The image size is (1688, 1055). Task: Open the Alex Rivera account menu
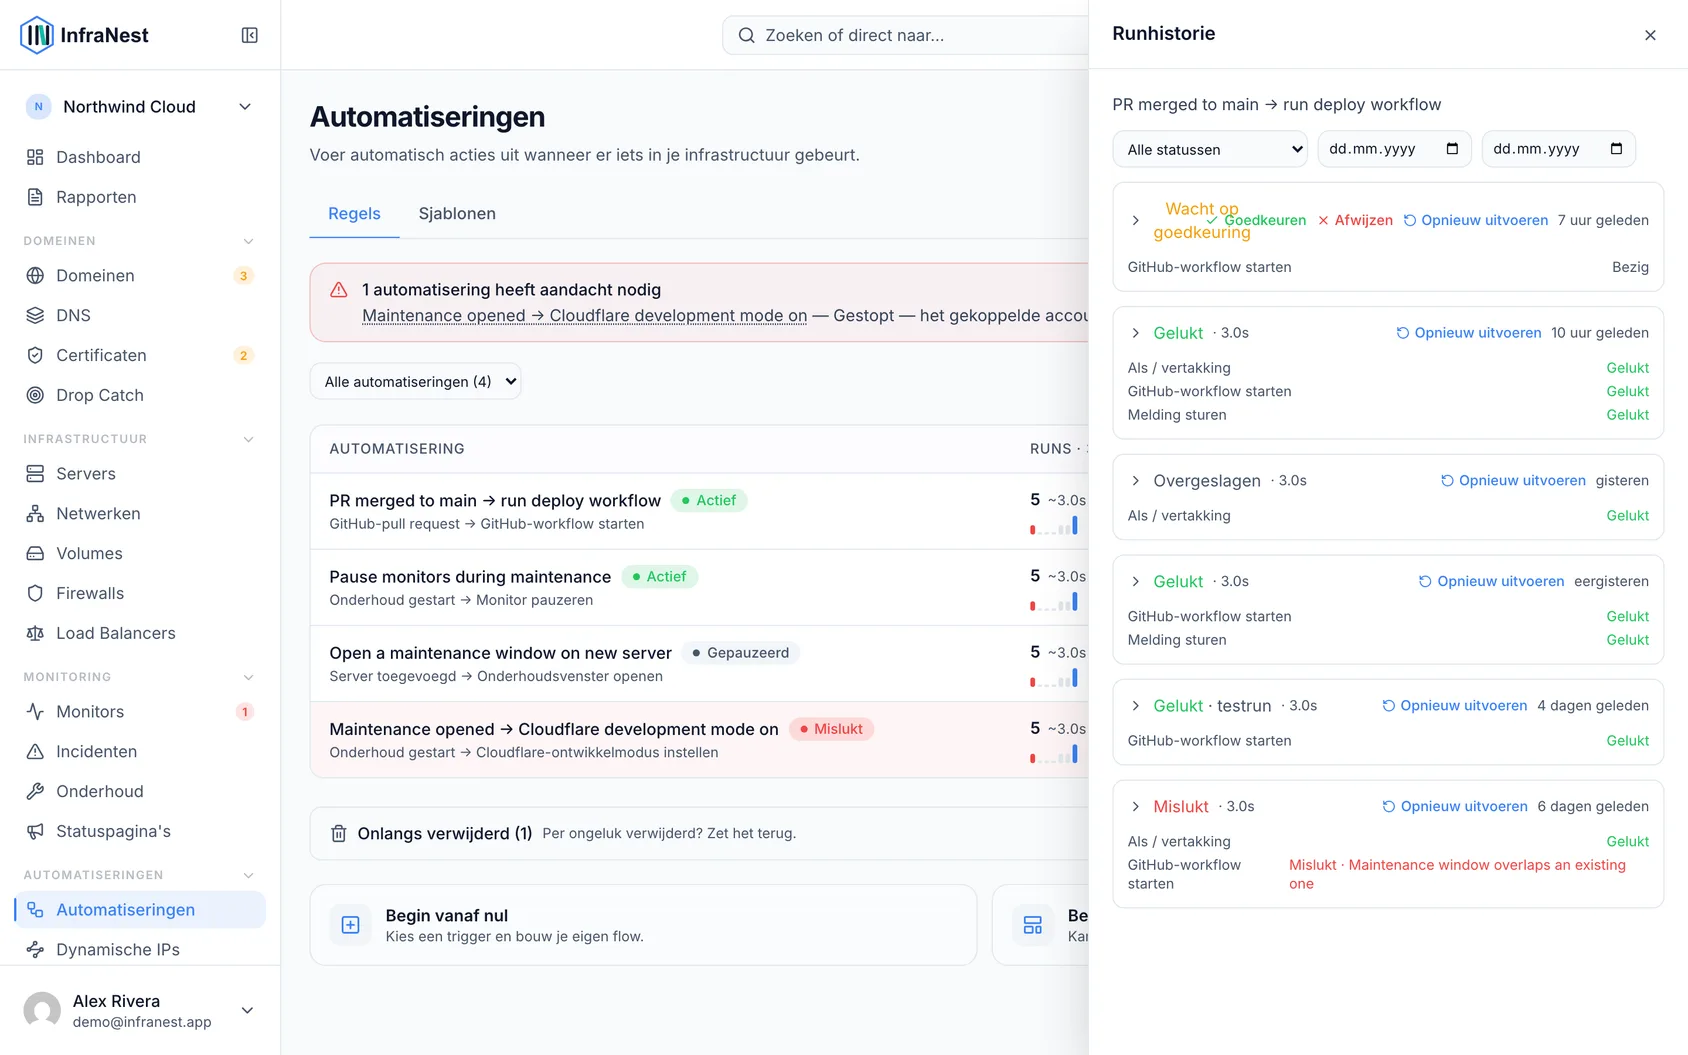[140, 1010]
